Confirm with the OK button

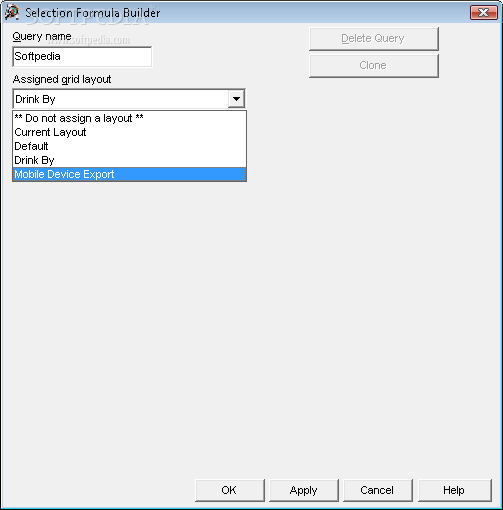click(230, 490)
